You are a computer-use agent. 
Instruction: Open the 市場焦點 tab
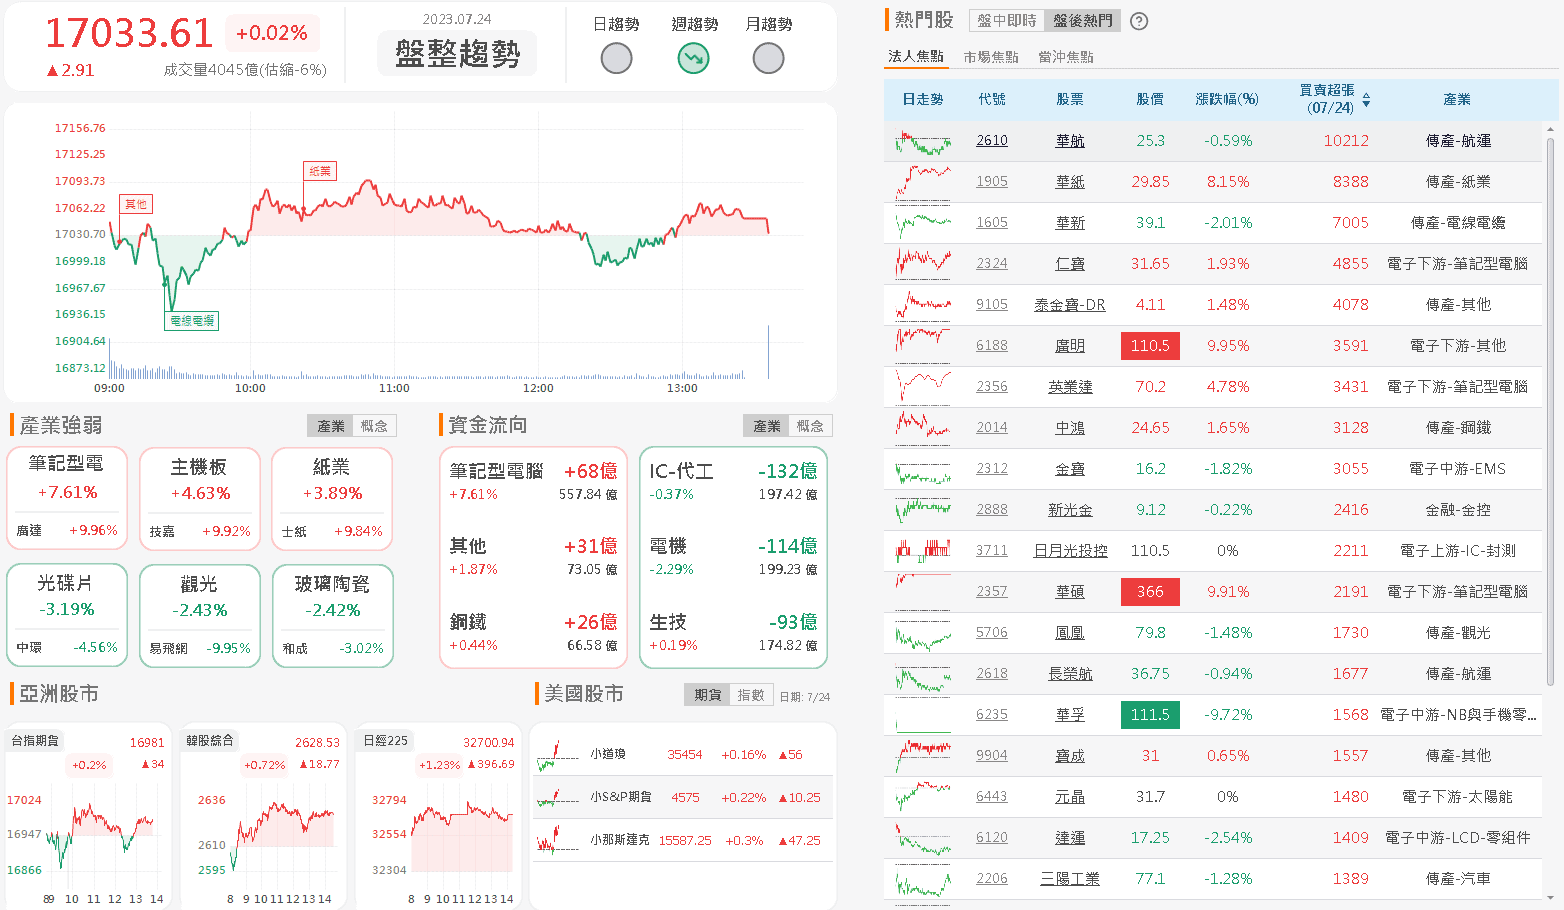(991, 57)
